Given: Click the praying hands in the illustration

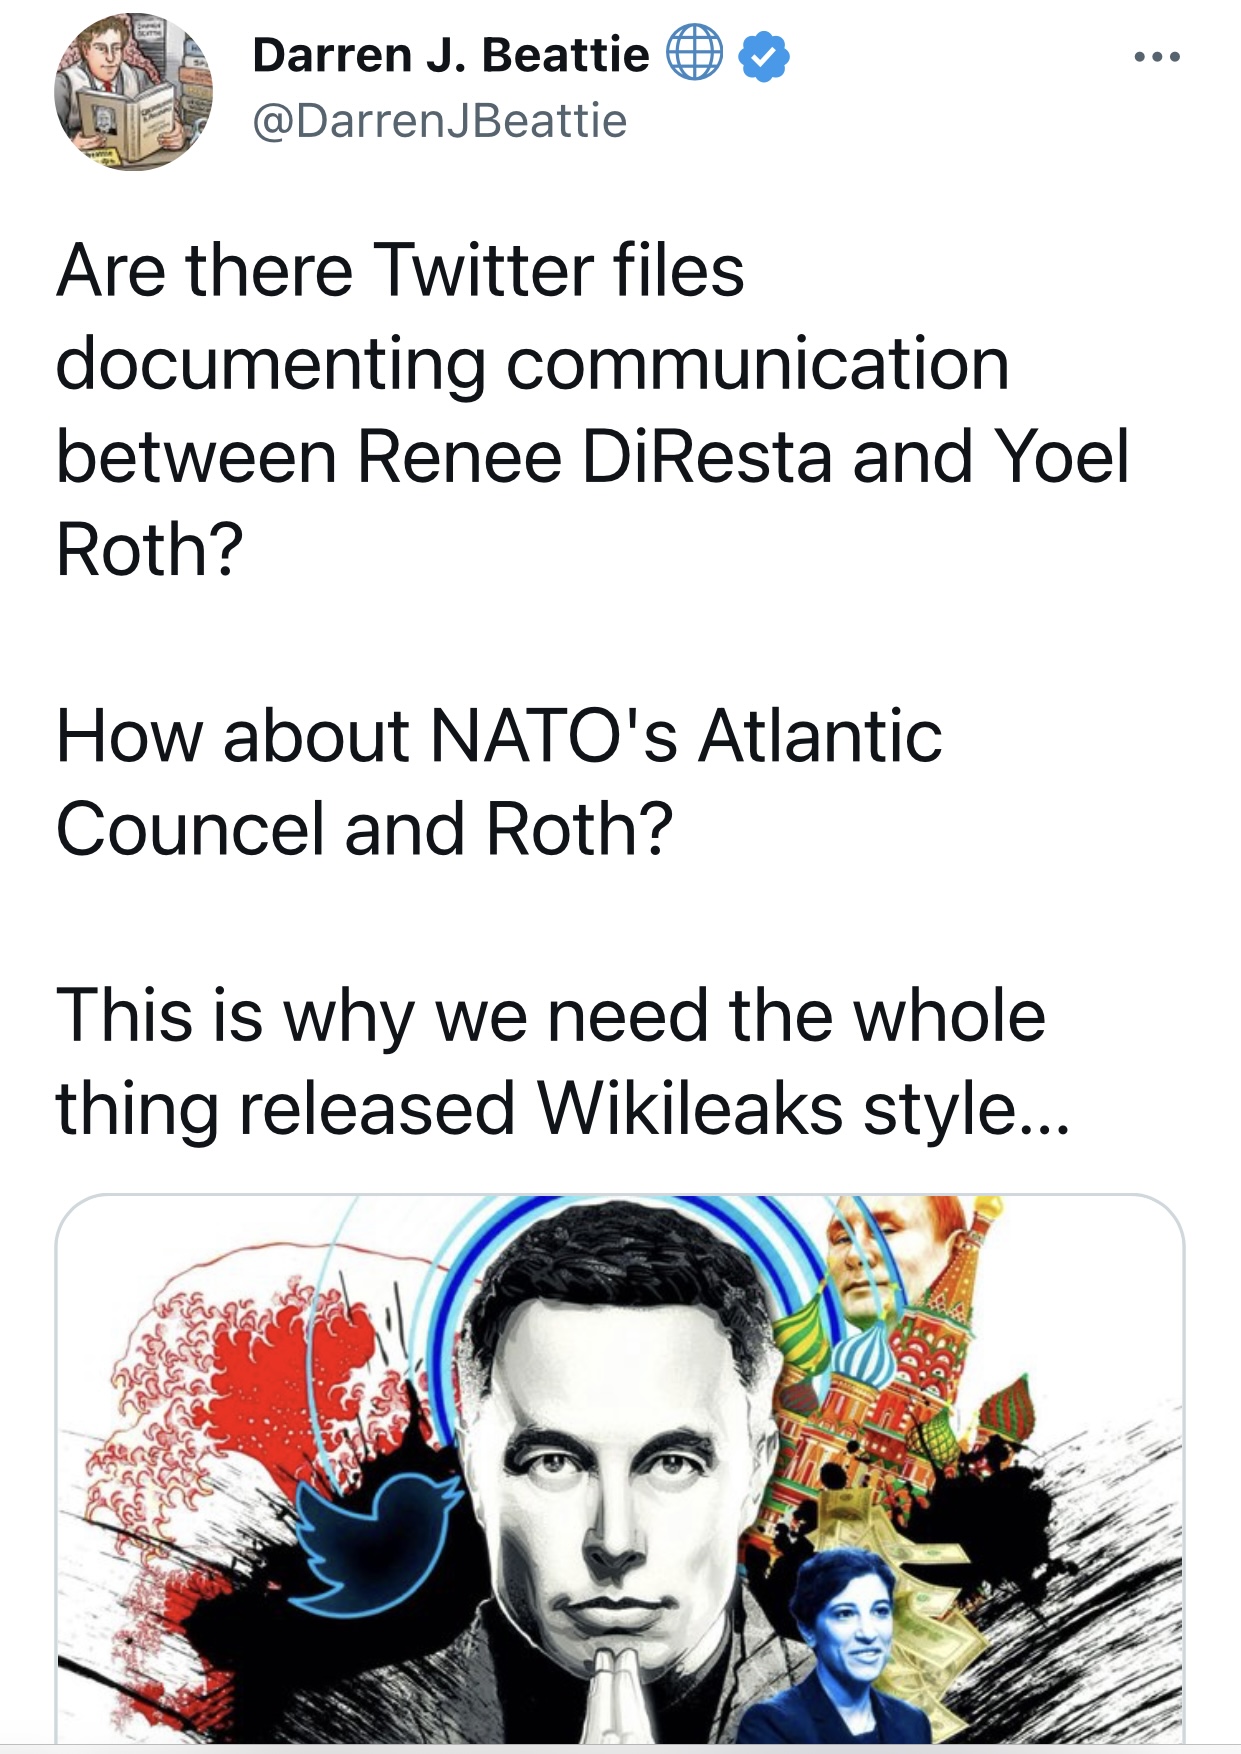Looking at the screenshot, I should 612,1695.
